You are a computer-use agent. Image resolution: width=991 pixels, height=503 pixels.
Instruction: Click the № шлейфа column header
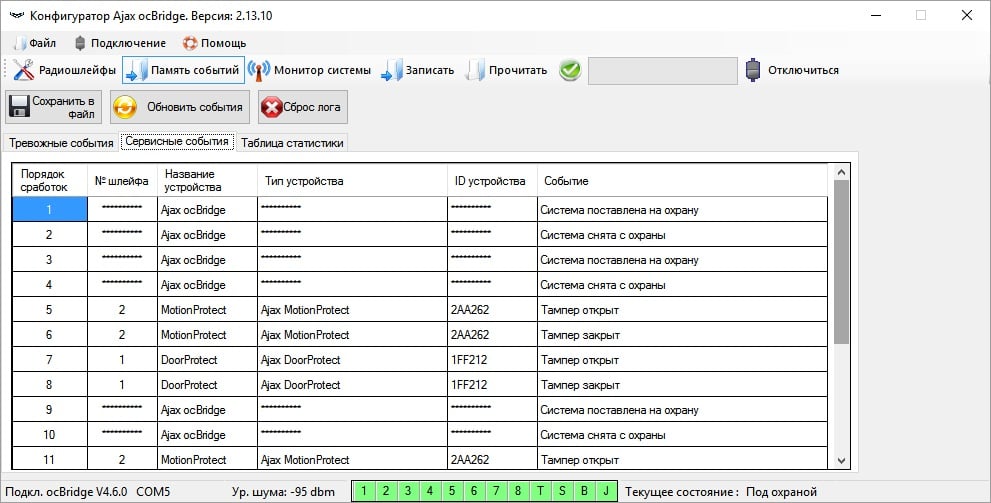122,181
